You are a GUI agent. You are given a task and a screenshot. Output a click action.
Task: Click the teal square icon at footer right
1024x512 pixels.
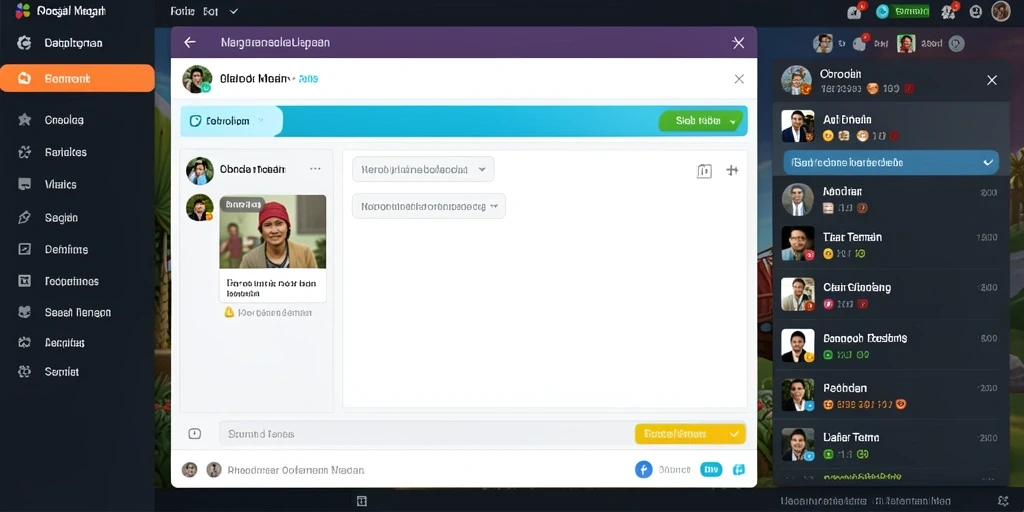739,470
